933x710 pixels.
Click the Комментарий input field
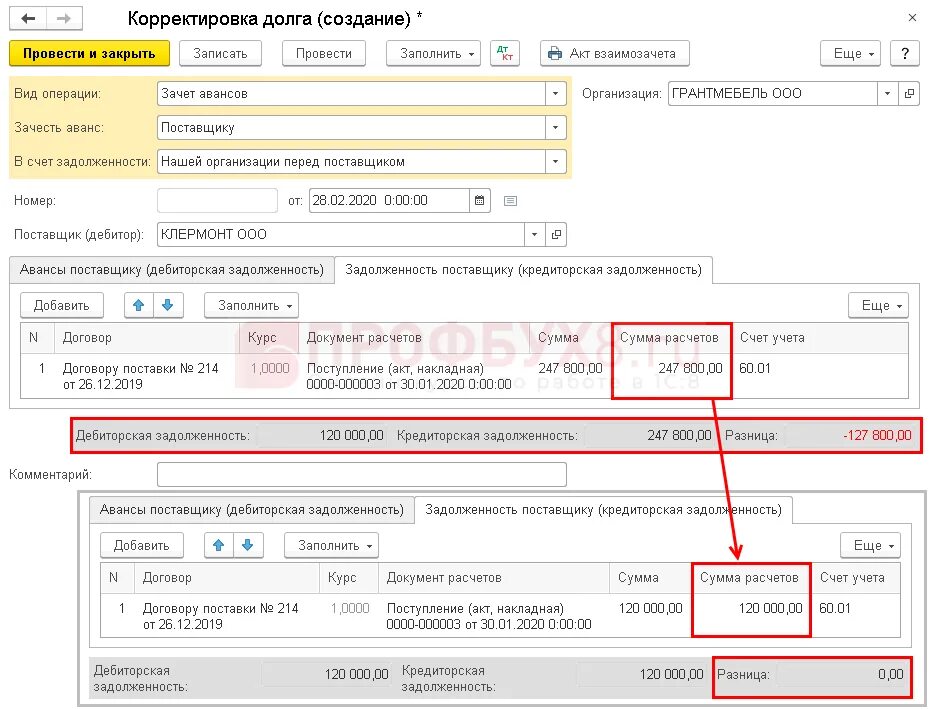click(x=362, y=474)
